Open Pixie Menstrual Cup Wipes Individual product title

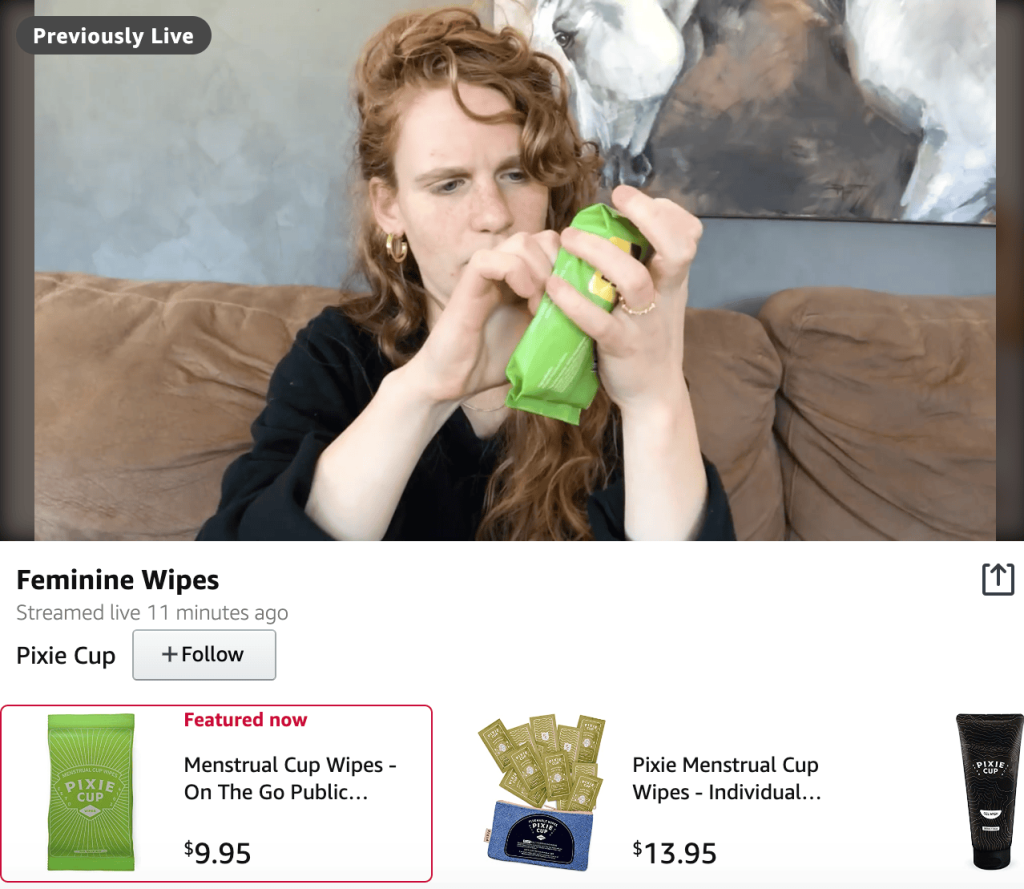click(x=727, y=778)
